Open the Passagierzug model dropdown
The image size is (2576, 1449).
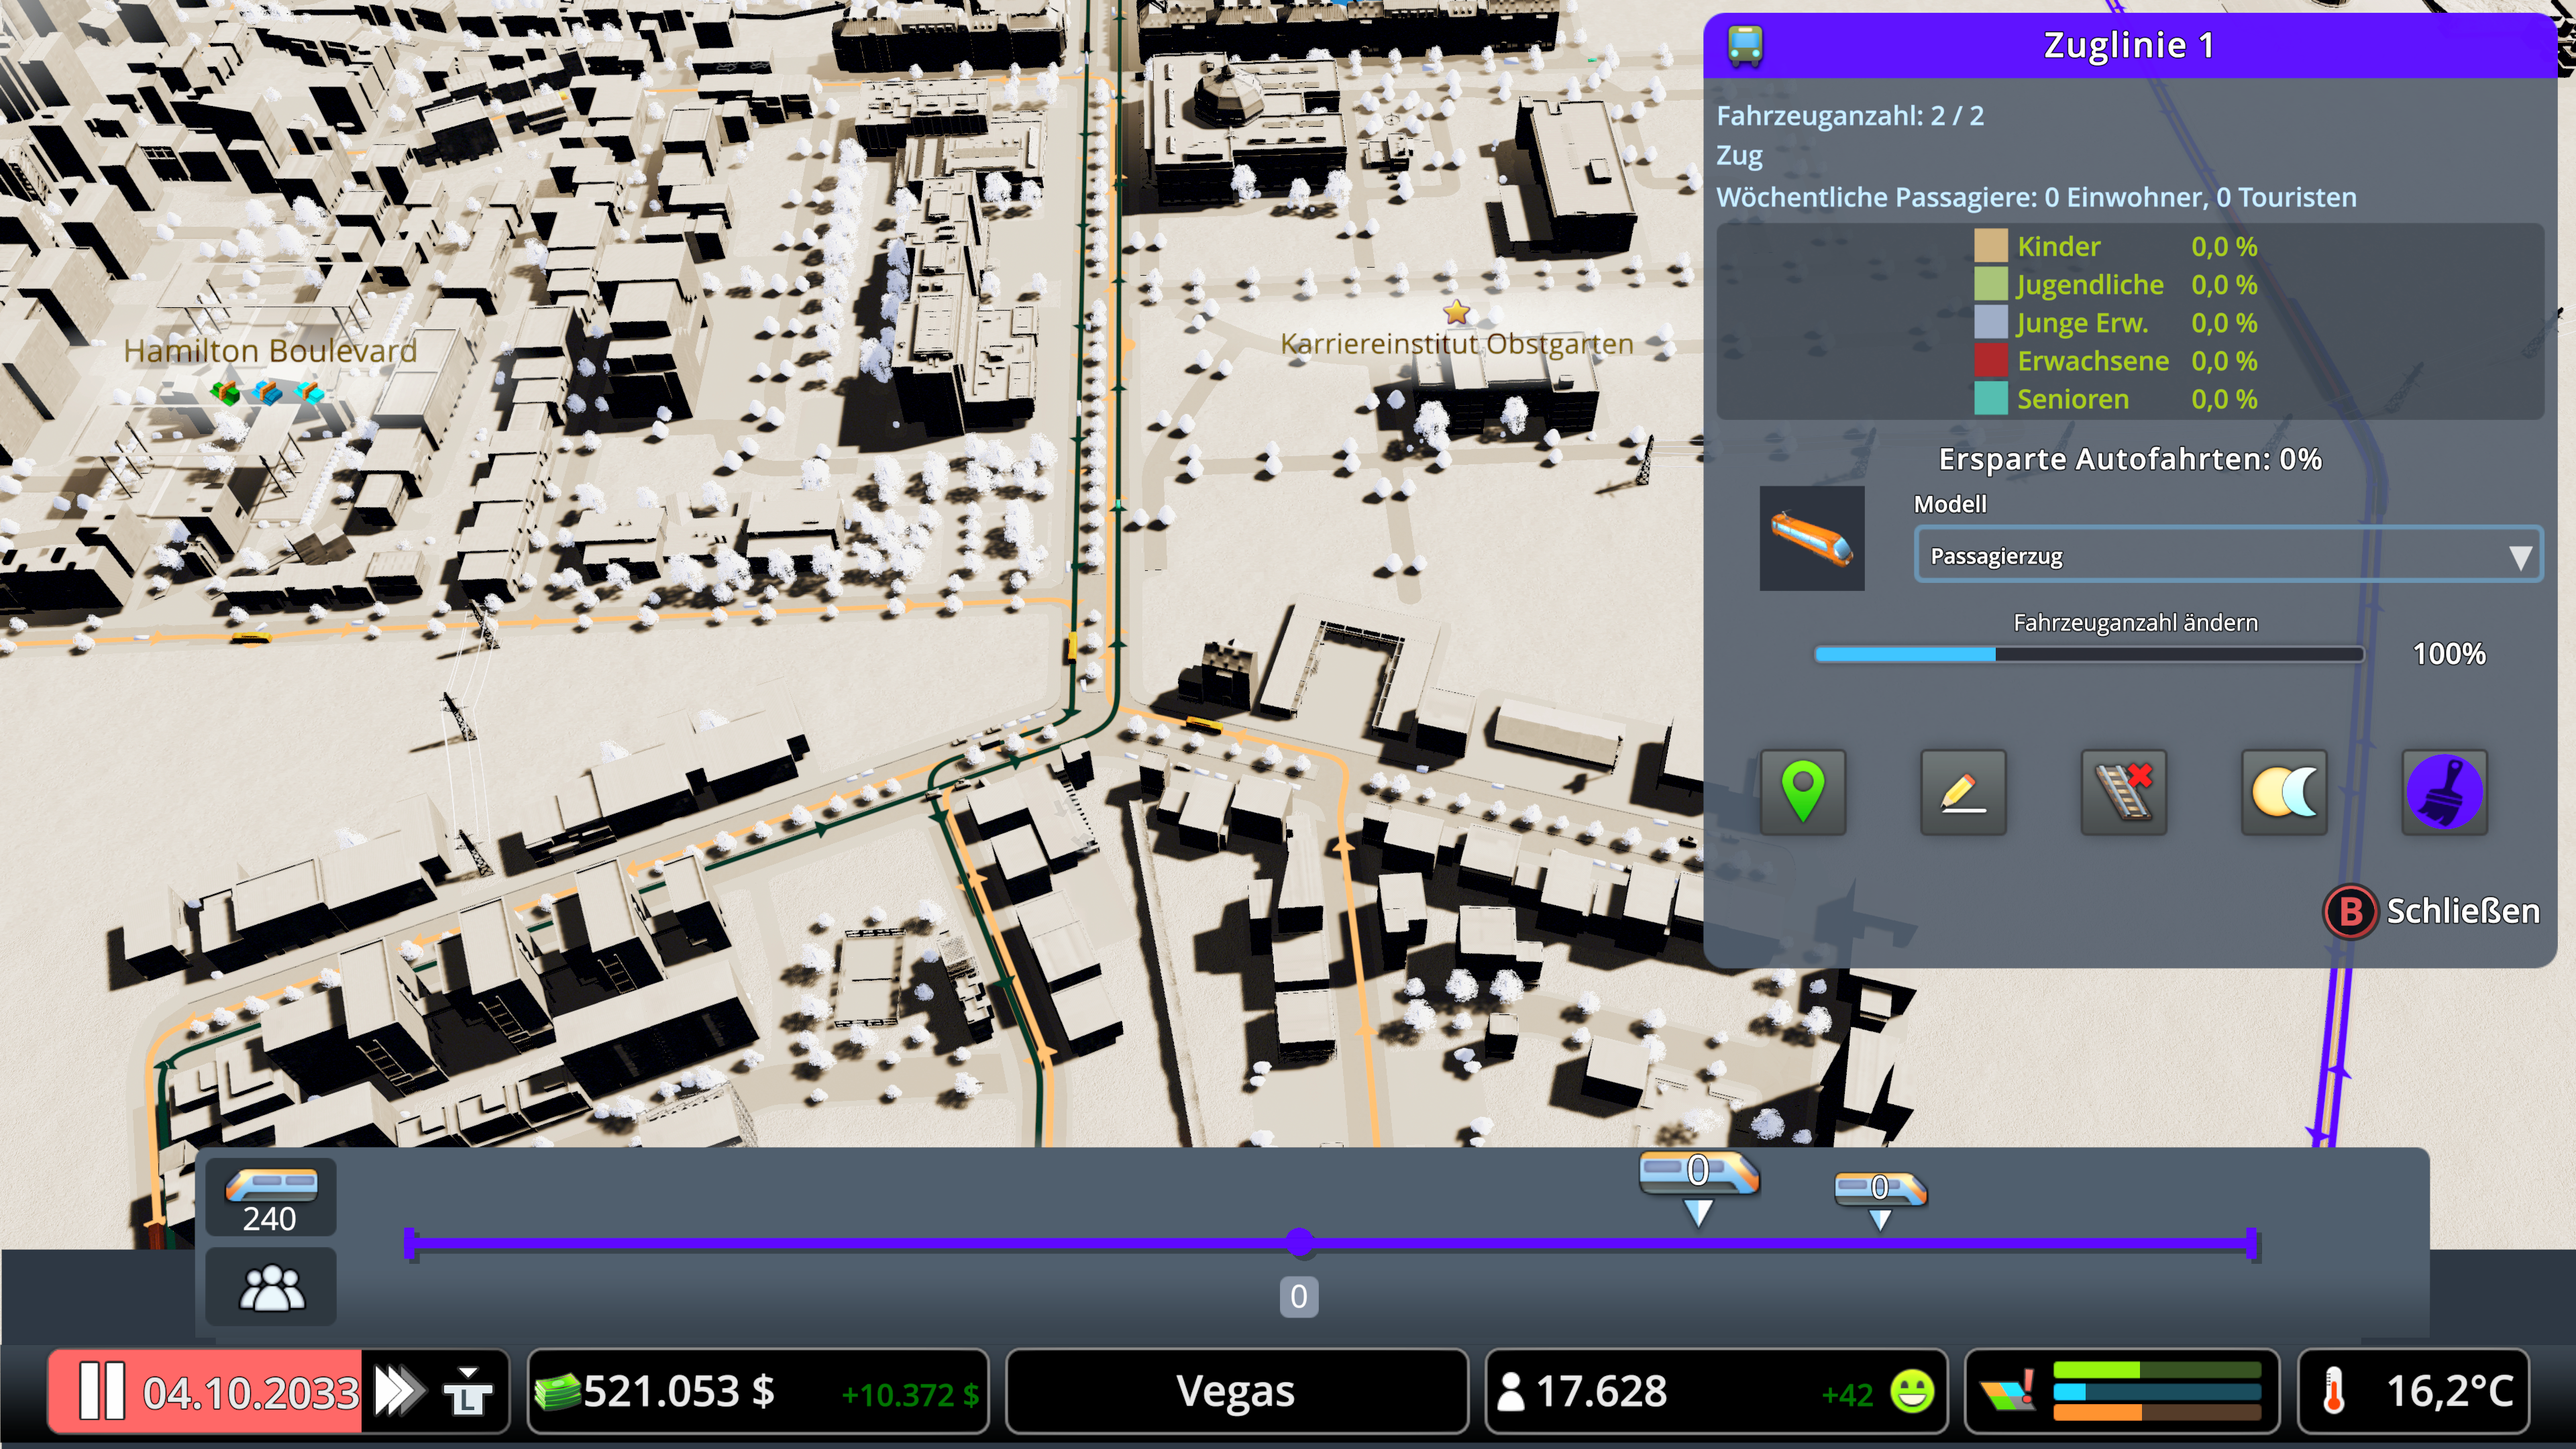pos(2228,555)
